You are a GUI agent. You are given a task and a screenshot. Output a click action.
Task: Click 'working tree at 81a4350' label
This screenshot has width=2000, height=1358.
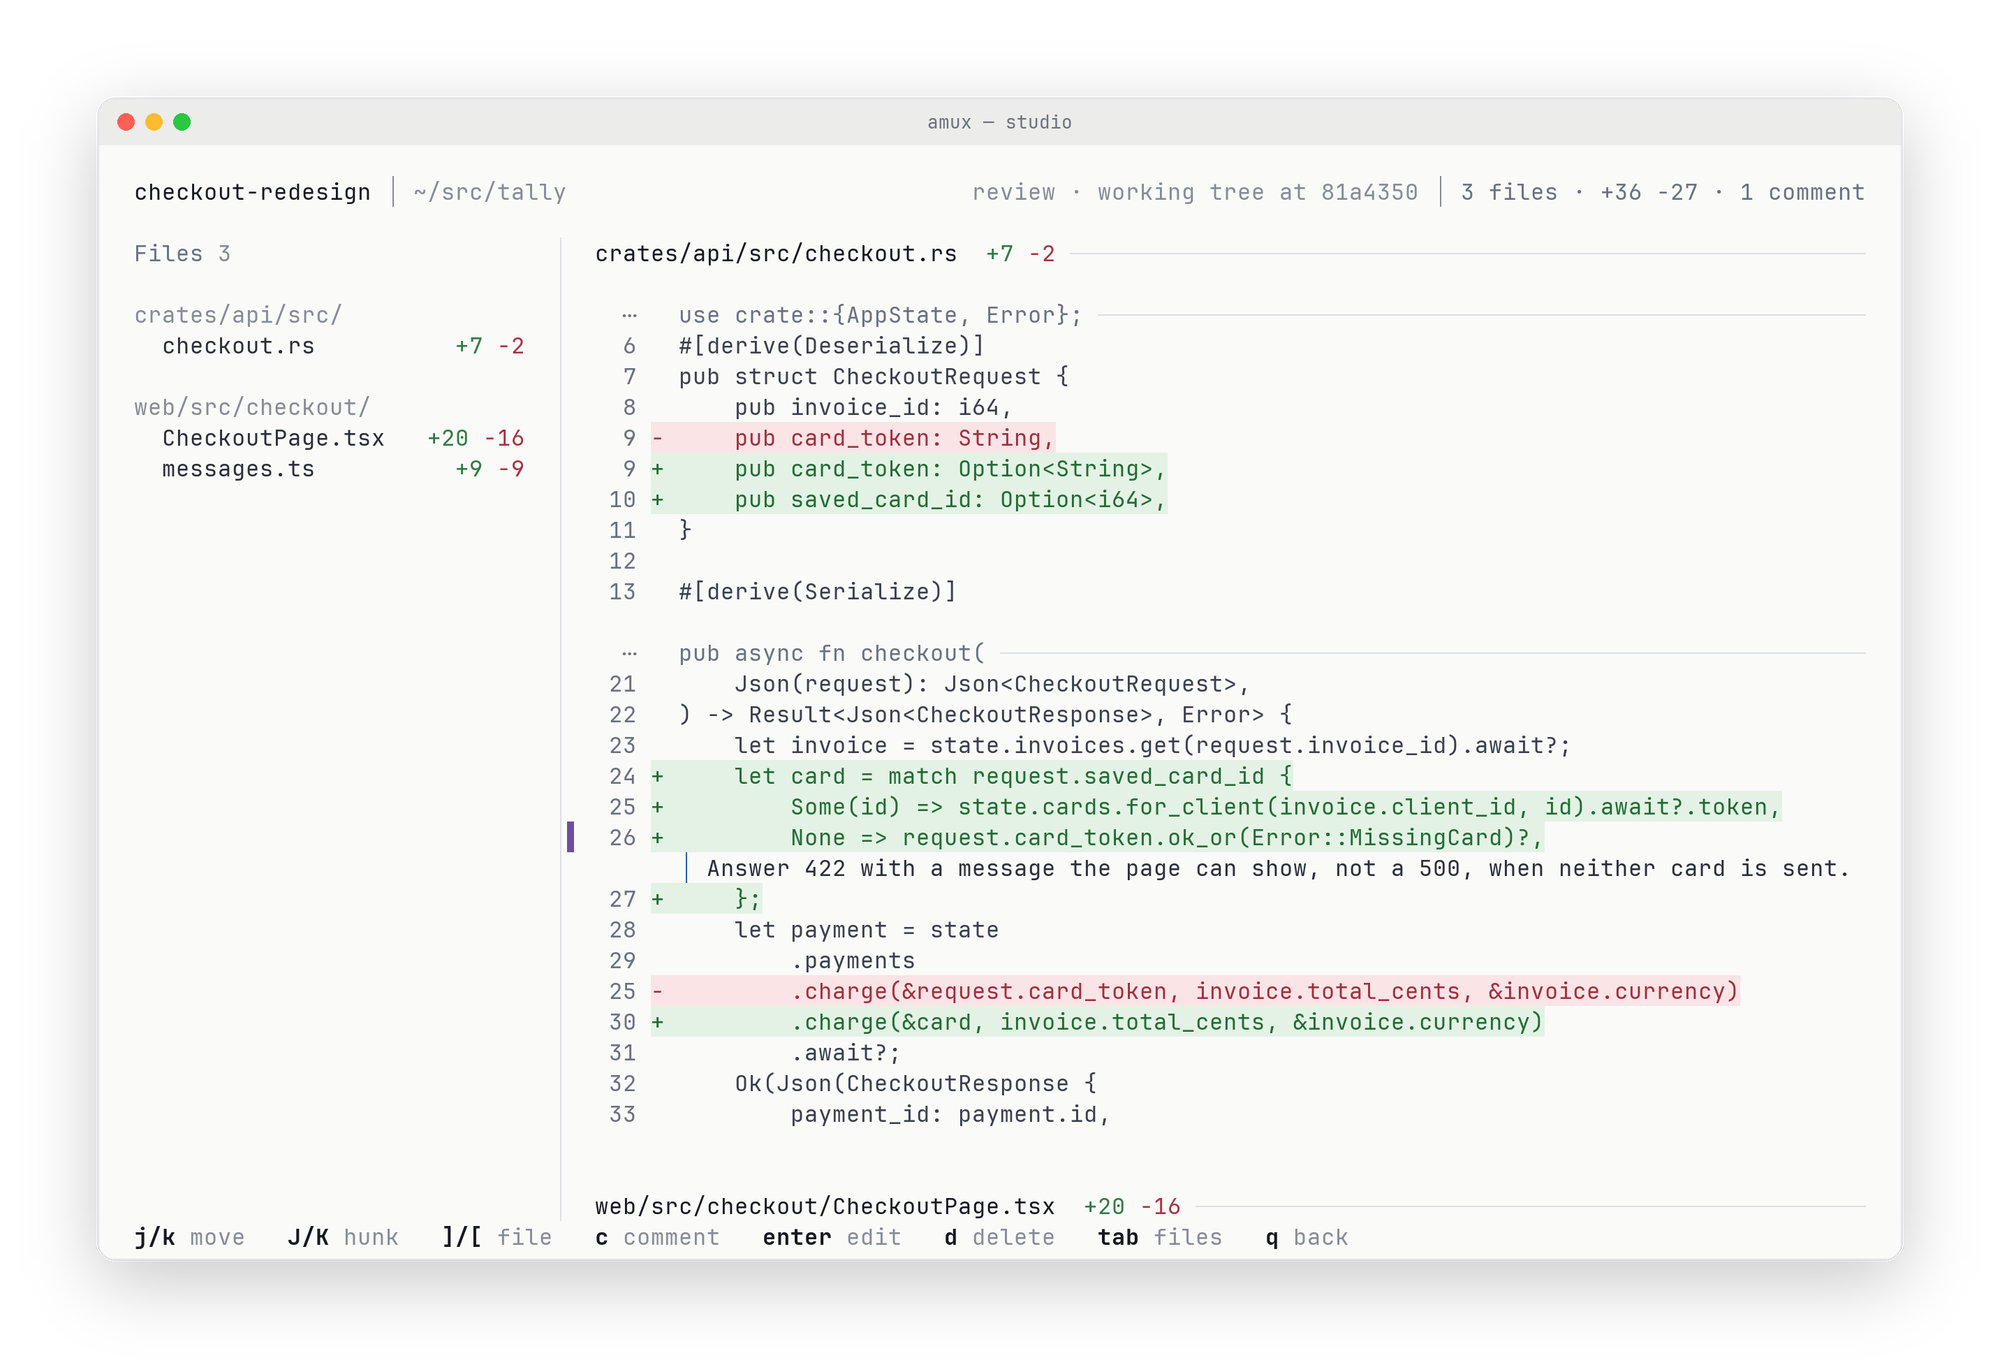[1257, 192]
